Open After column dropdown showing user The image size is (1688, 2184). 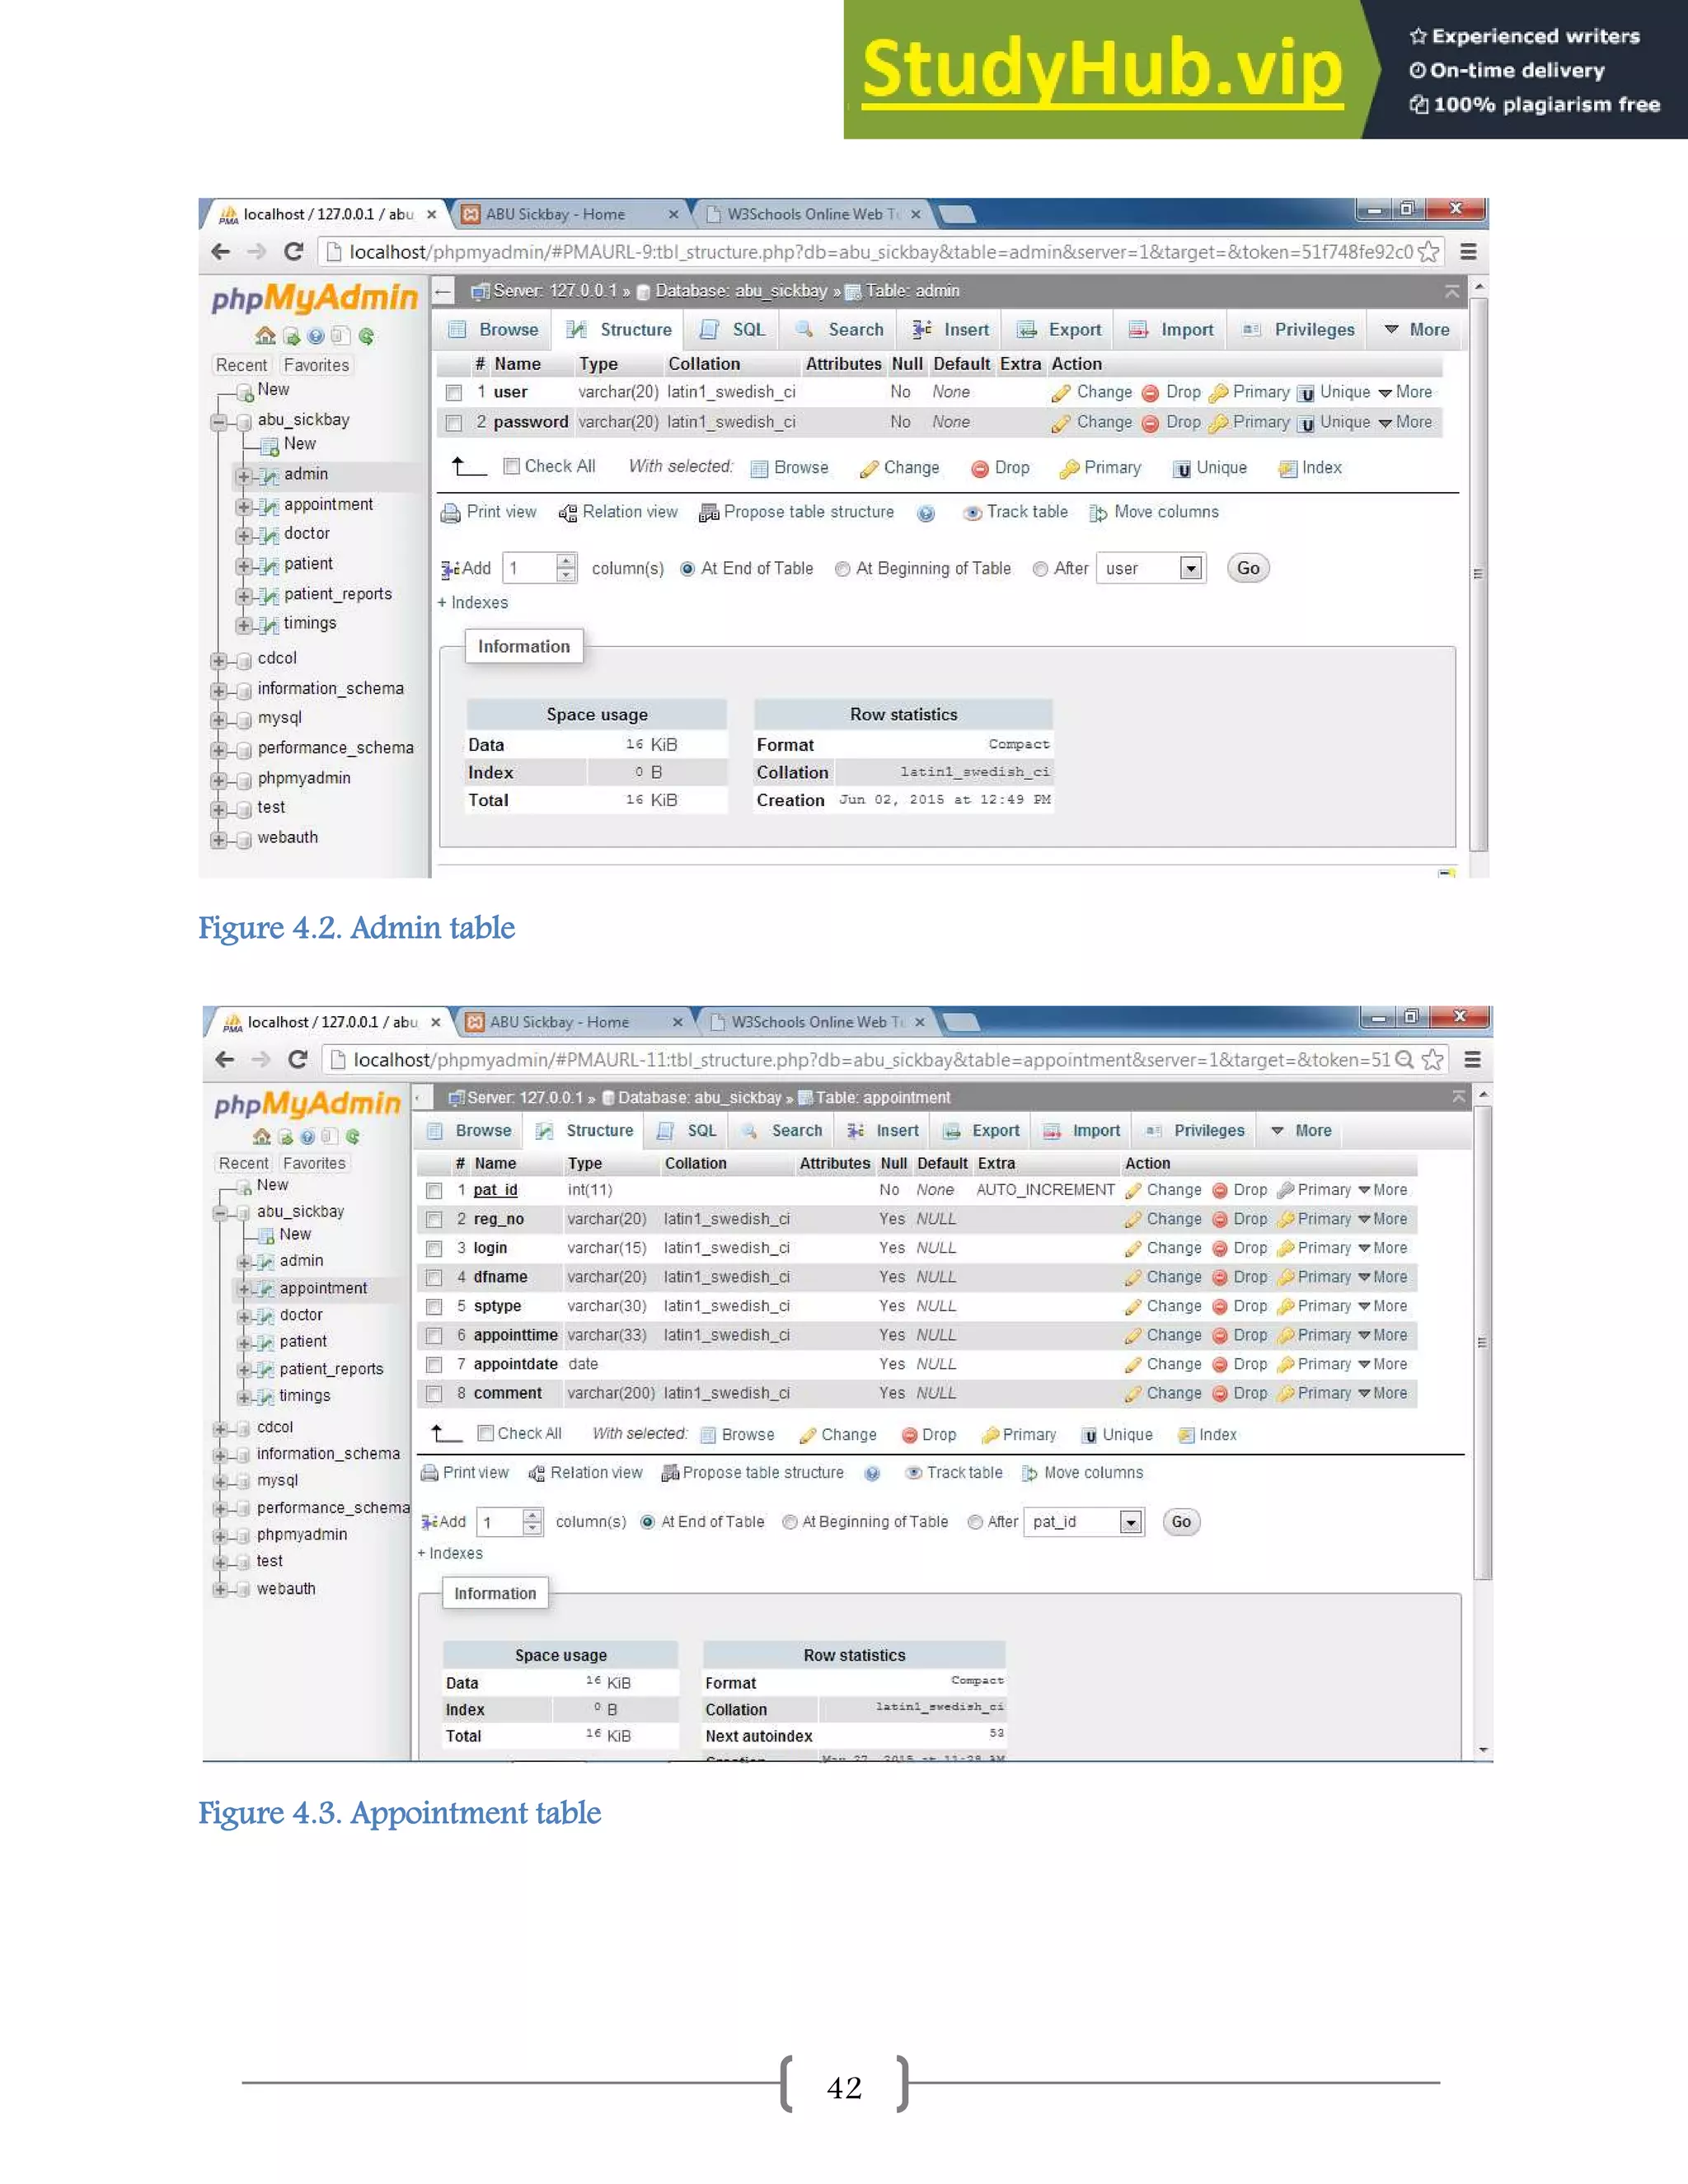[x=1151, y=569]
